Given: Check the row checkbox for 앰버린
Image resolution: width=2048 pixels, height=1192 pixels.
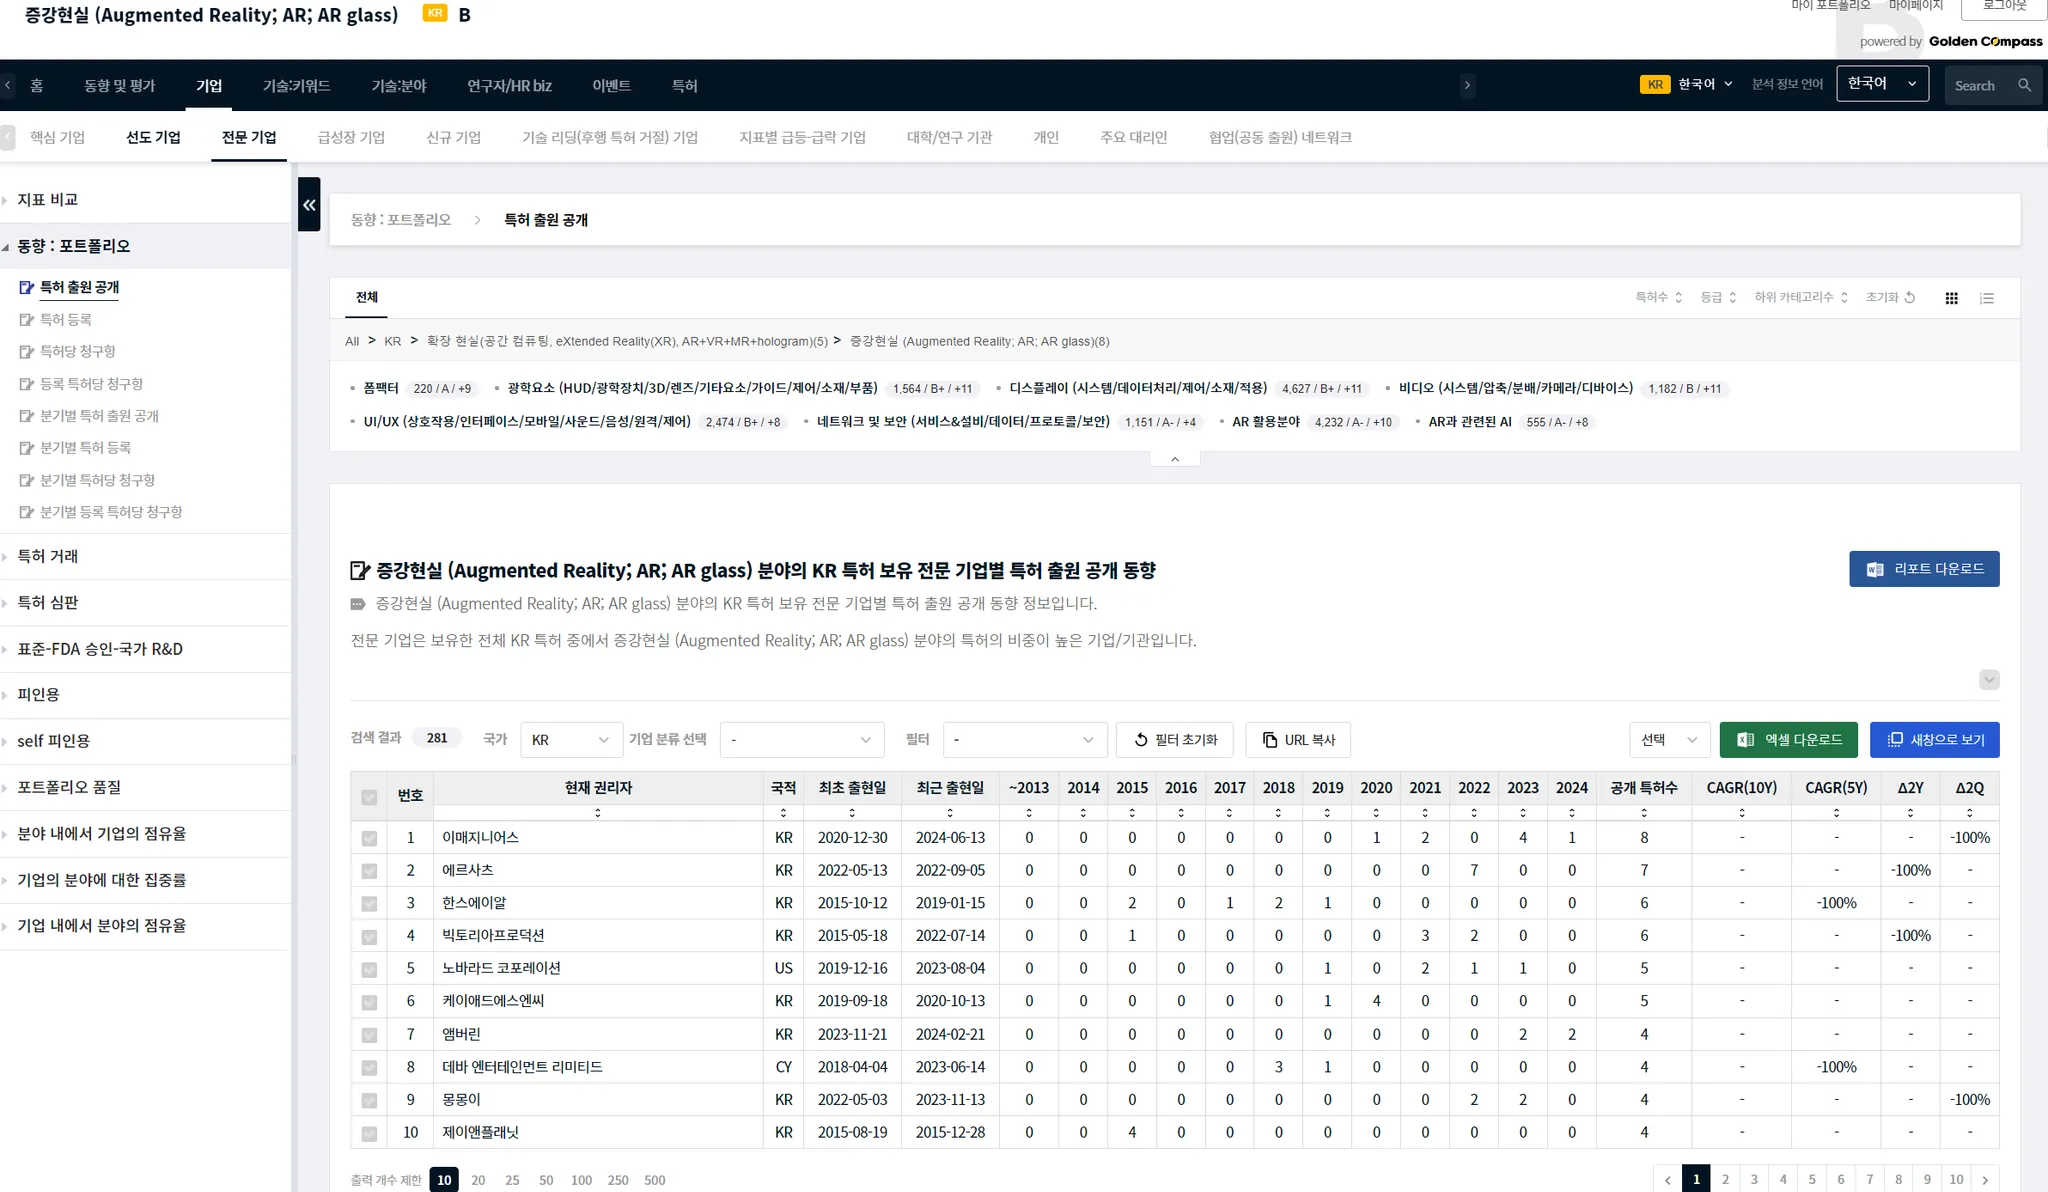Looking at the screenshot, I should [x=369, y=1035].
